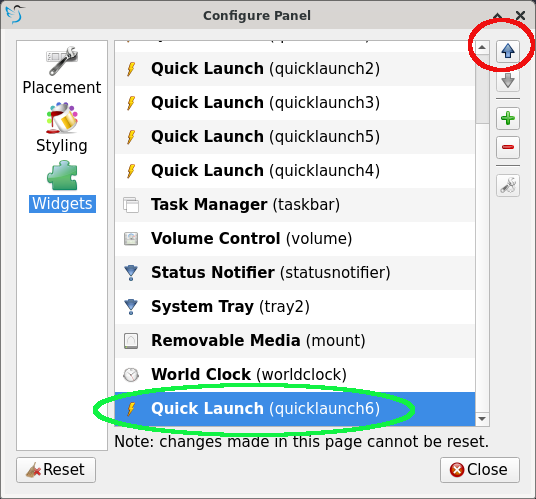Open the Placement section
The height and width of the screenshot is (499, 536).
click(62, 71)
